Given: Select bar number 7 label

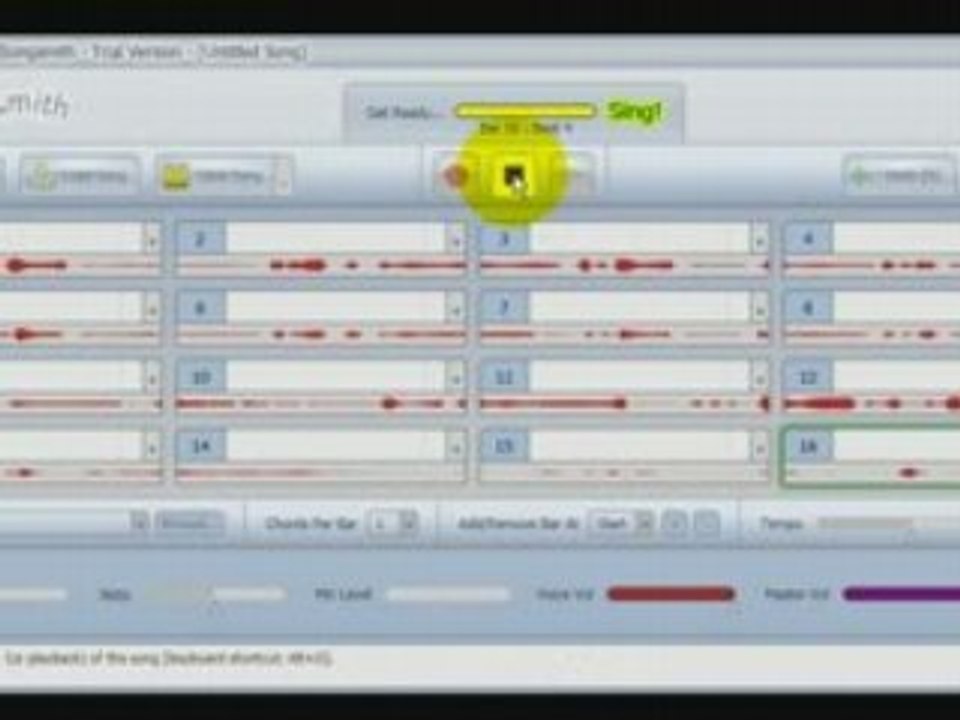Looking at the screenshot, I should [504, 307].
